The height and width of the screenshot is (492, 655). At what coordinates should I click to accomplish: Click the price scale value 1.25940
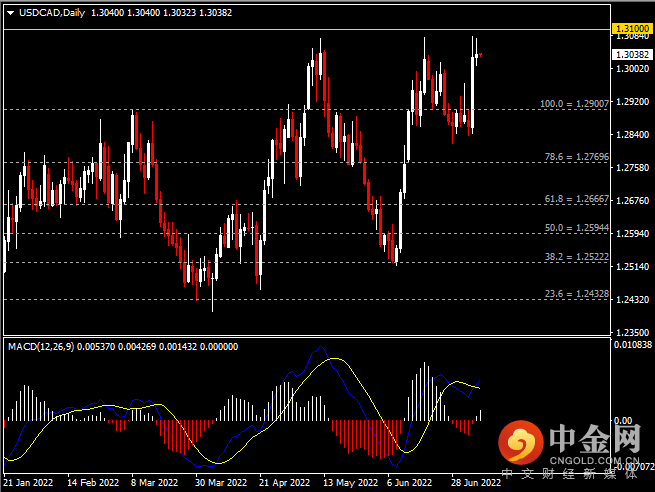[632, 233]
